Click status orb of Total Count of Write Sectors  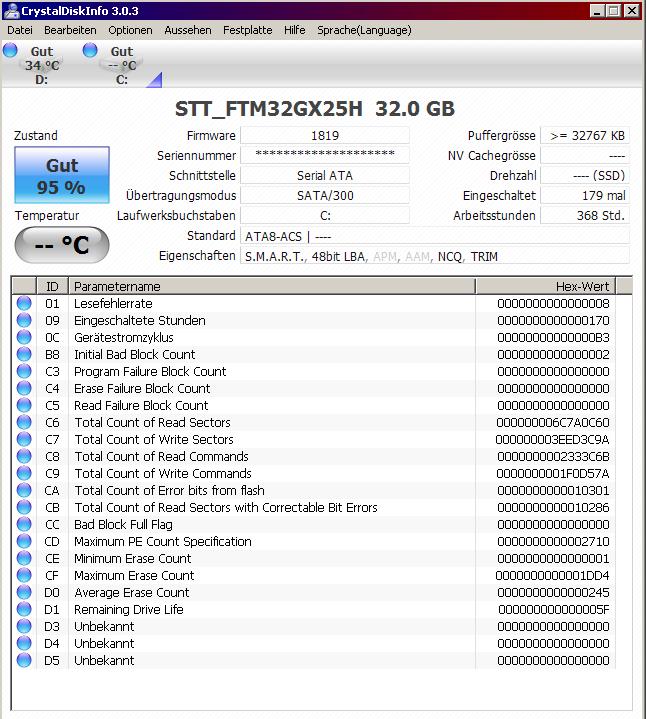point(24,439)
